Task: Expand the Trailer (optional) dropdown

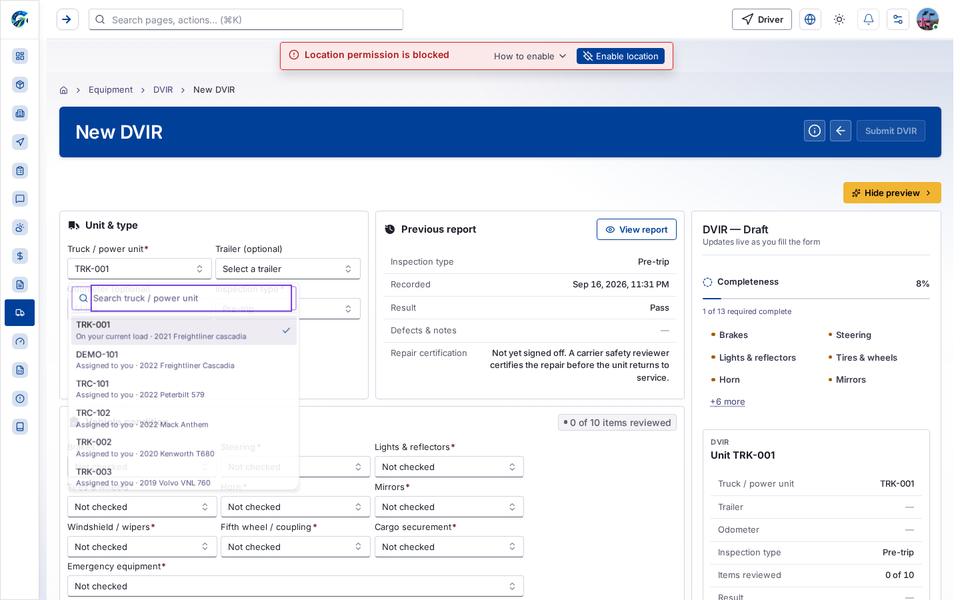Action: [x=287, y=269]
